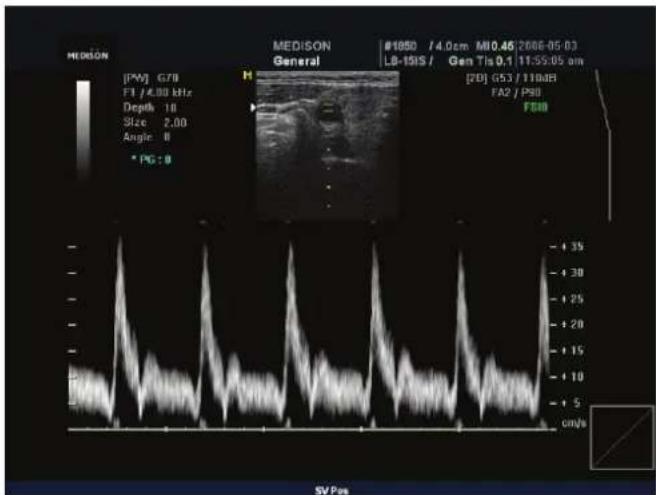The width and height of the screenshot is (656, 495).
Task: Click the "[PW] G78" gain readout
Action: click(x=151, y=78)
